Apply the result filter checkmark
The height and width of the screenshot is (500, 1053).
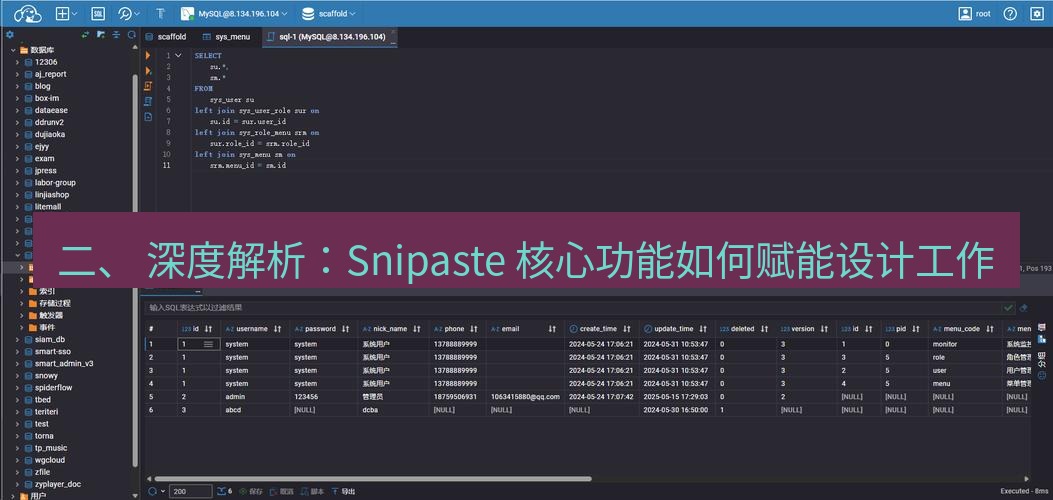(x=1008, y=307)
